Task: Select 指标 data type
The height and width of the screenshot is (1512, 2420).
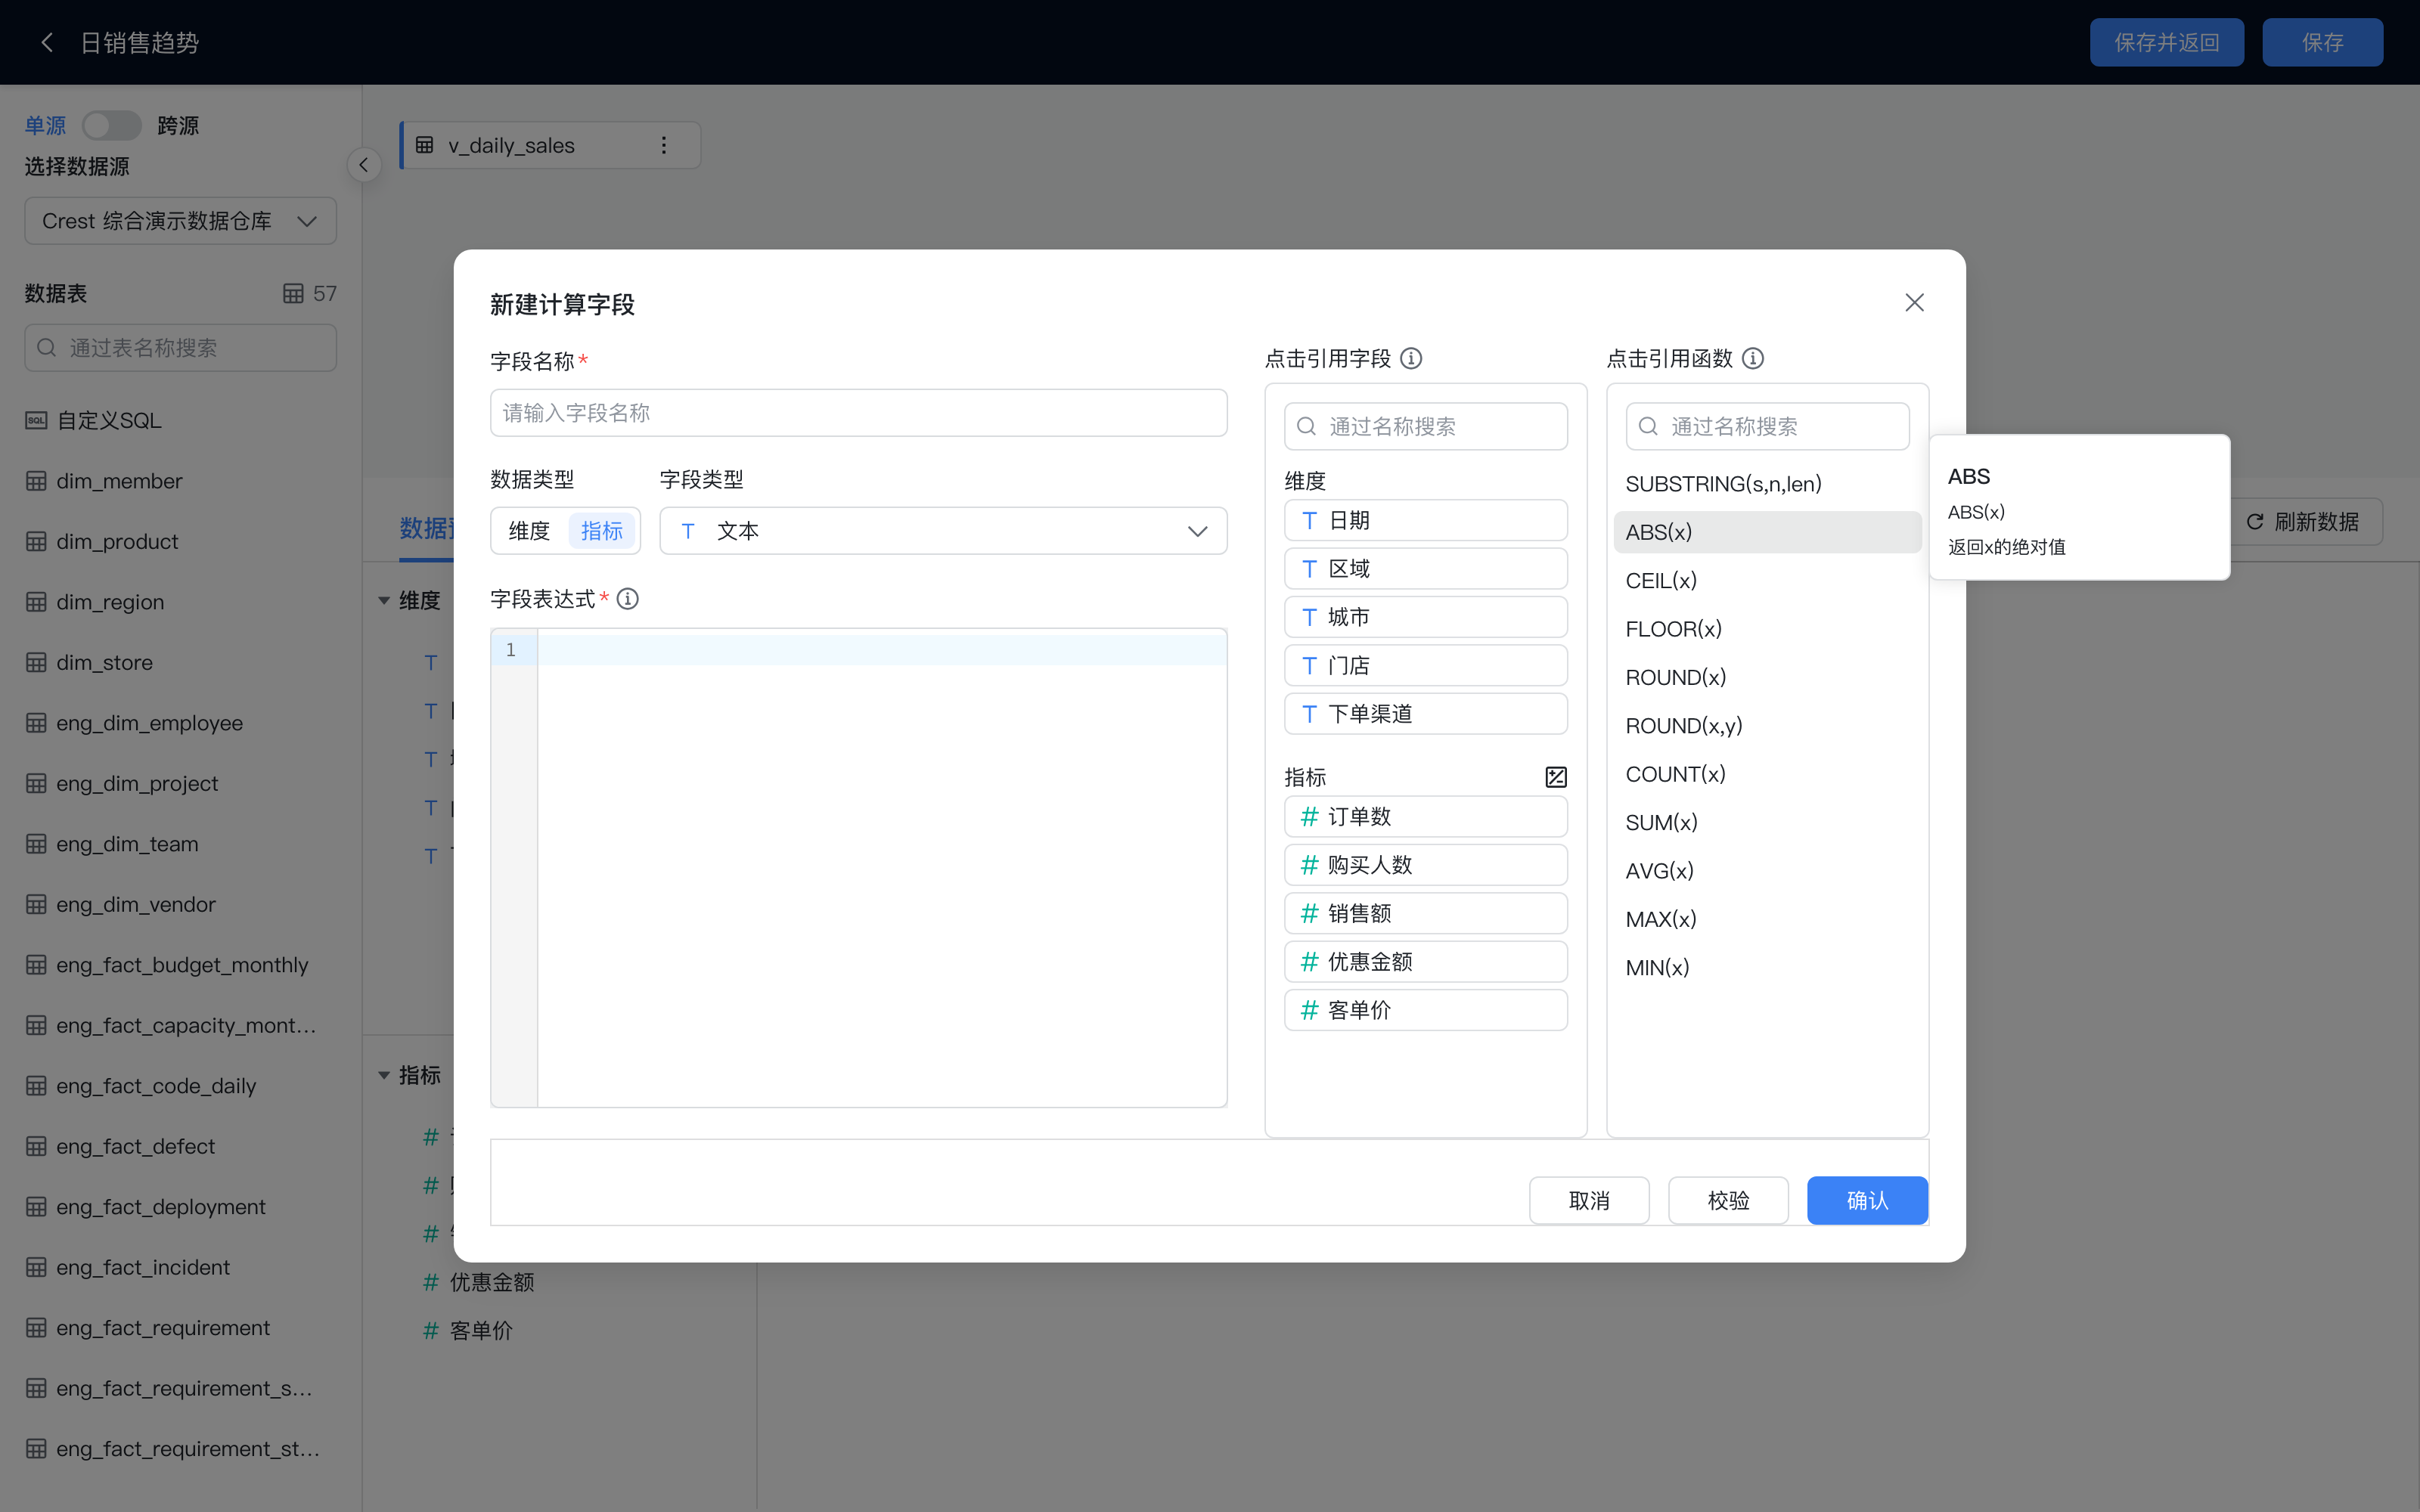Action: pos(602,531)
